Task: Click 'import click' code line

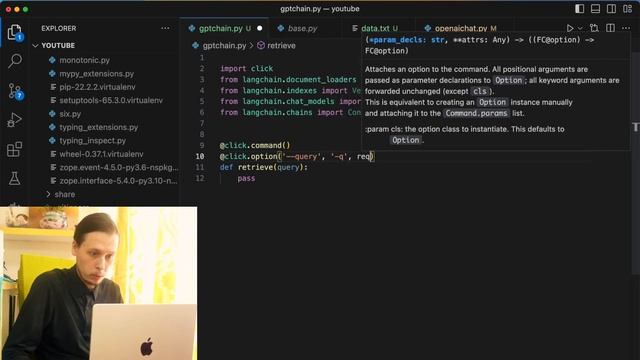Action: click(247, 69)
